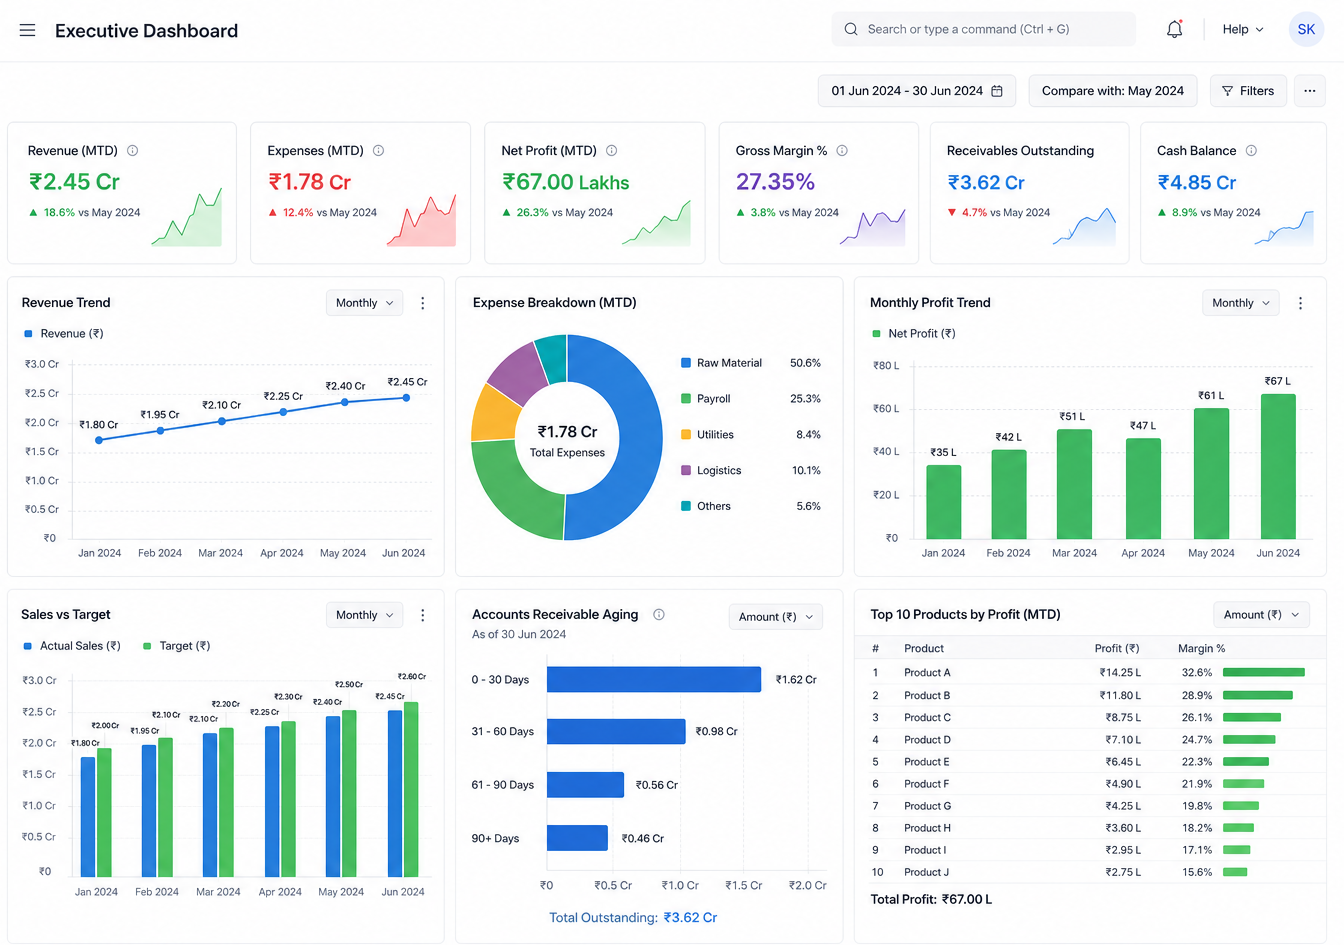Click the search magnifier icon

pos(851,29)
